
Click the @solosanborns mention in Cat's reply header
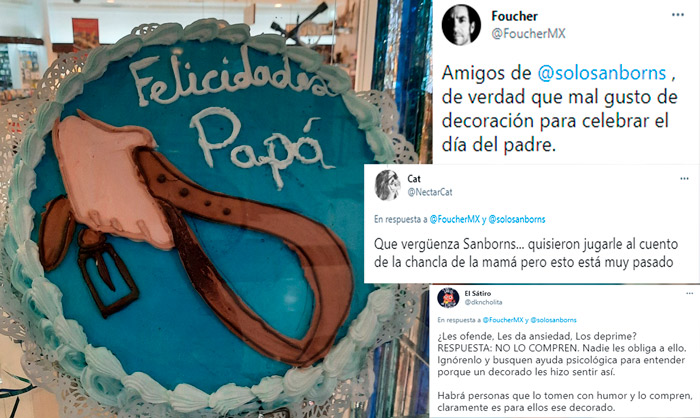(517, 219)
